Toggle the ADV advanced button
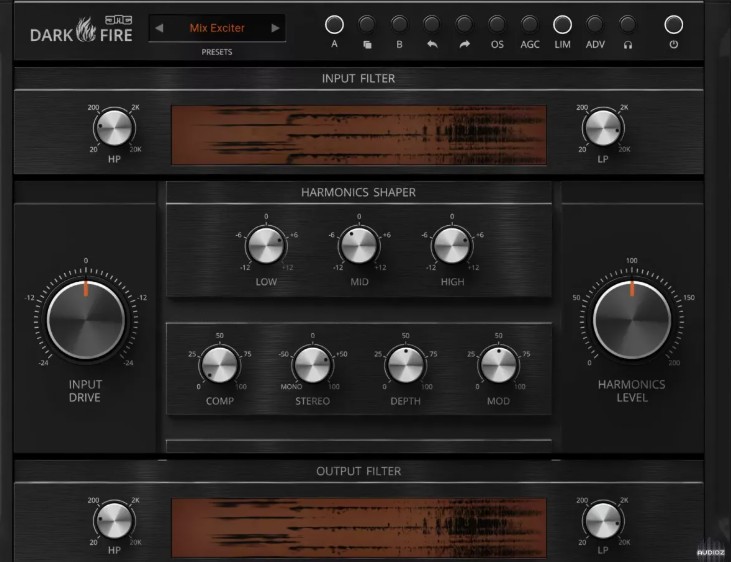This screenshot has width=731, height=562. [x=595, y=25]
